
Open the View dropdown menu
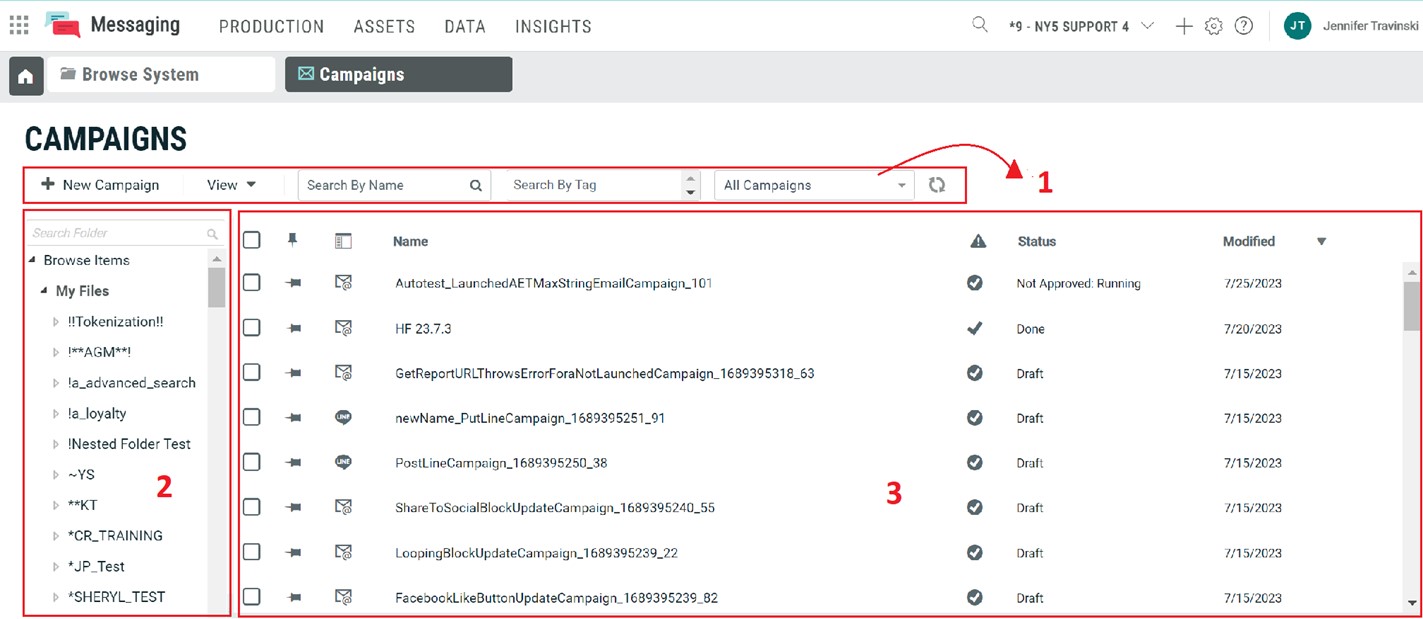231,185
